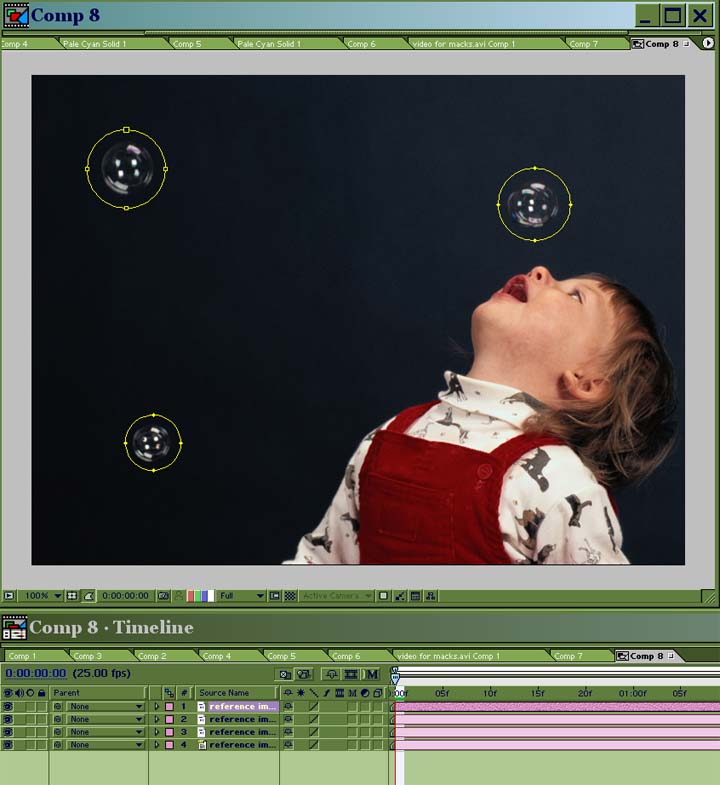The height and width of the screenshot is (785, 720).
Task: Toggle Live Update icon in the timeline
Action: click(x=284, y=674)
